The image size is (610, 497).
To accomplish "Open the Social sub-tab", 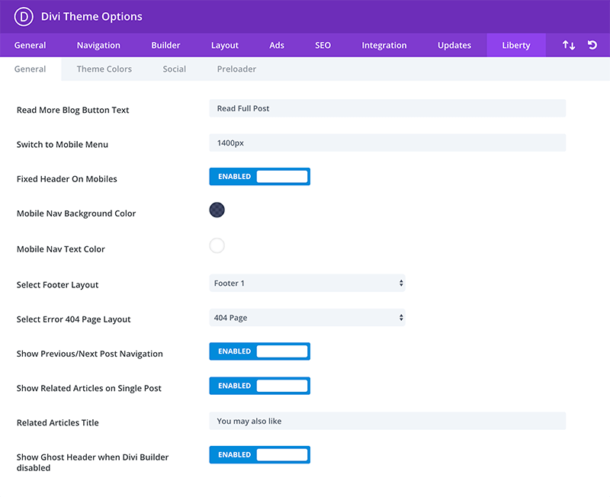I will click(x=174, y=69).
